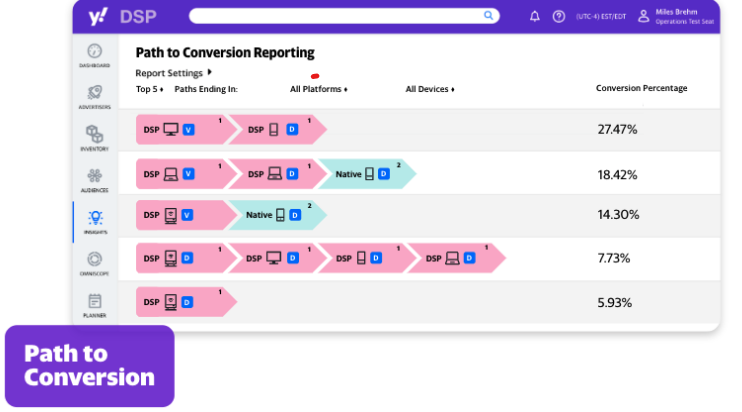Viewport: 742px width, 412px height.
Task: Click the connected TV icon in 14.30% row
Action: pos(171,215)
